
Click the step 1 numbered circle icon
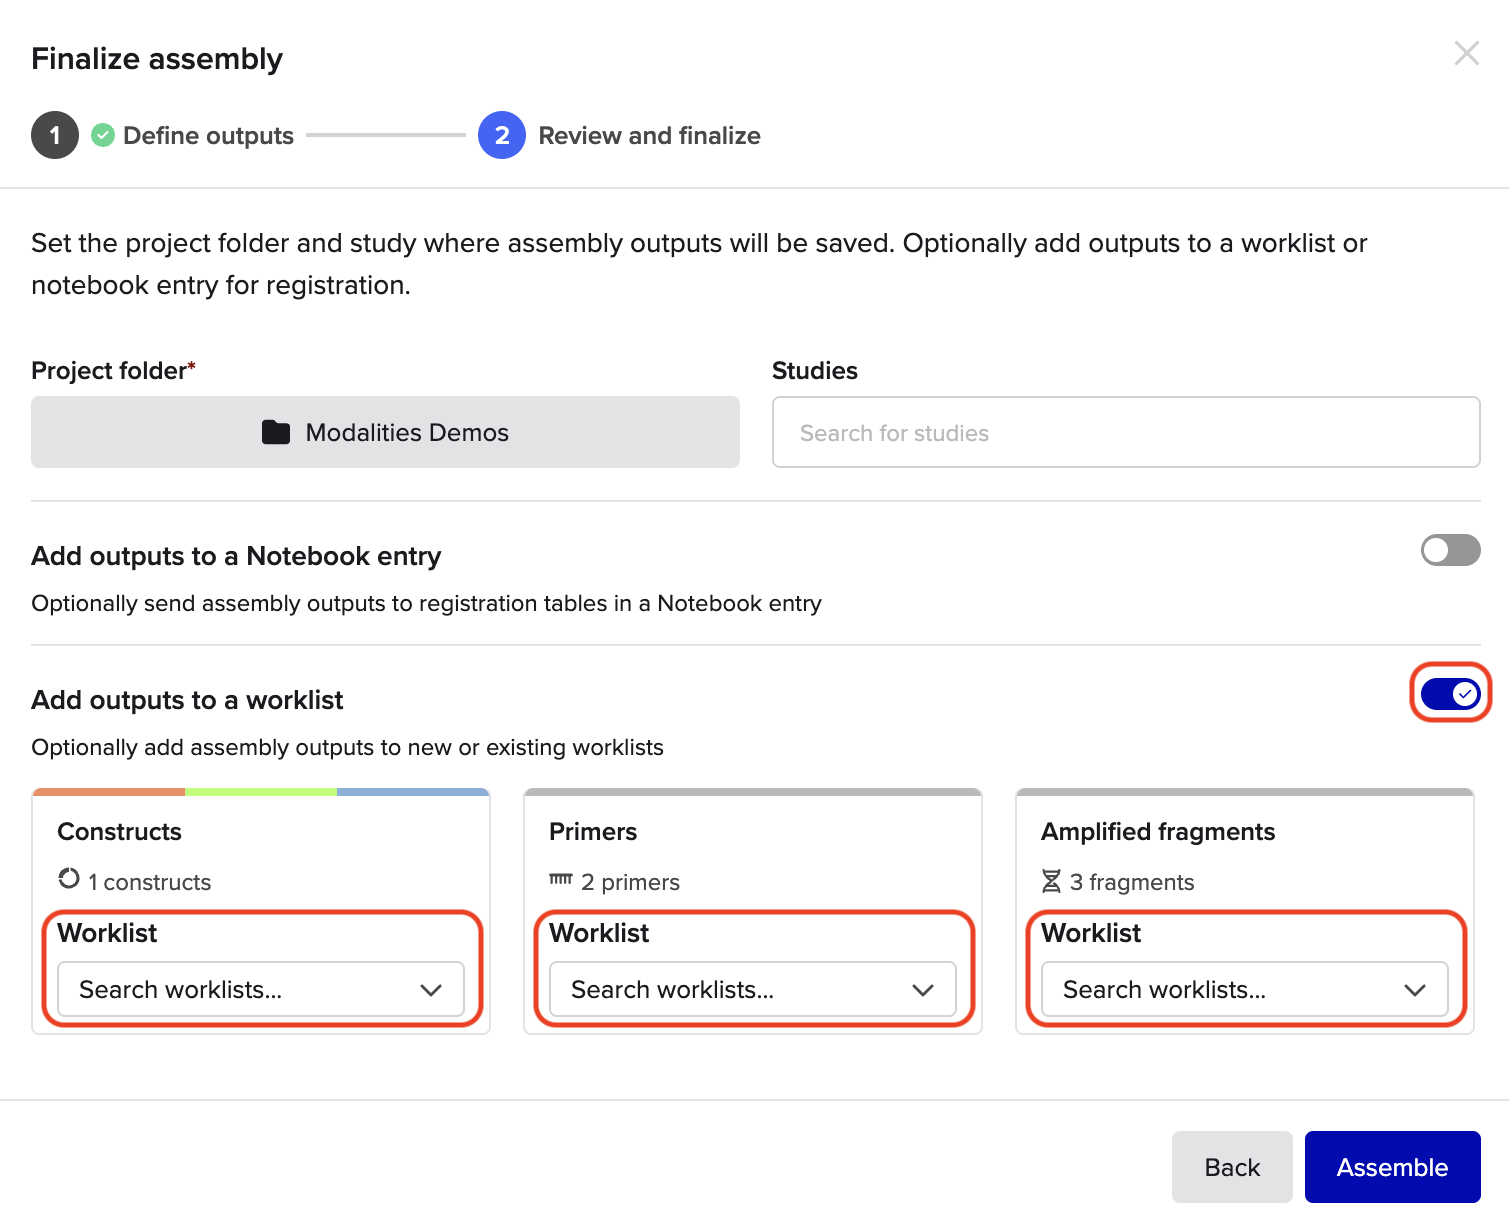[55, 135]
